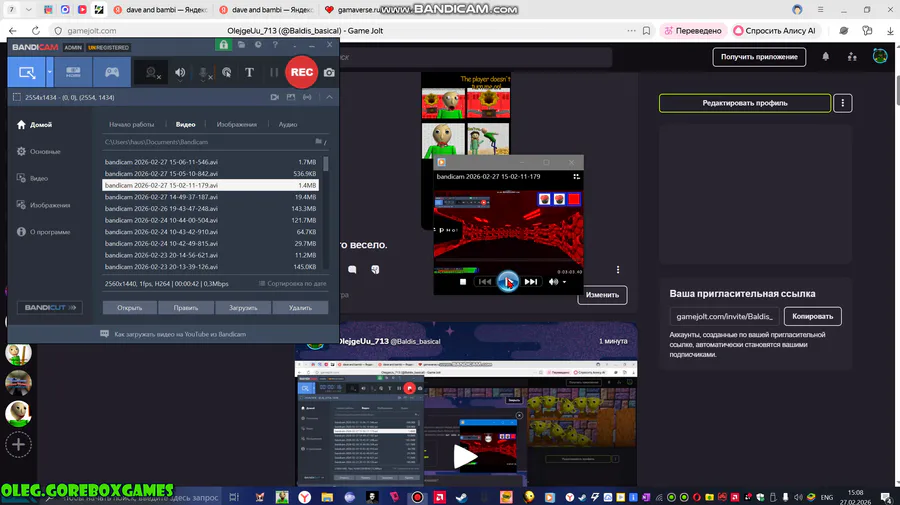Click media player volume speaker icon

[553, 282]
